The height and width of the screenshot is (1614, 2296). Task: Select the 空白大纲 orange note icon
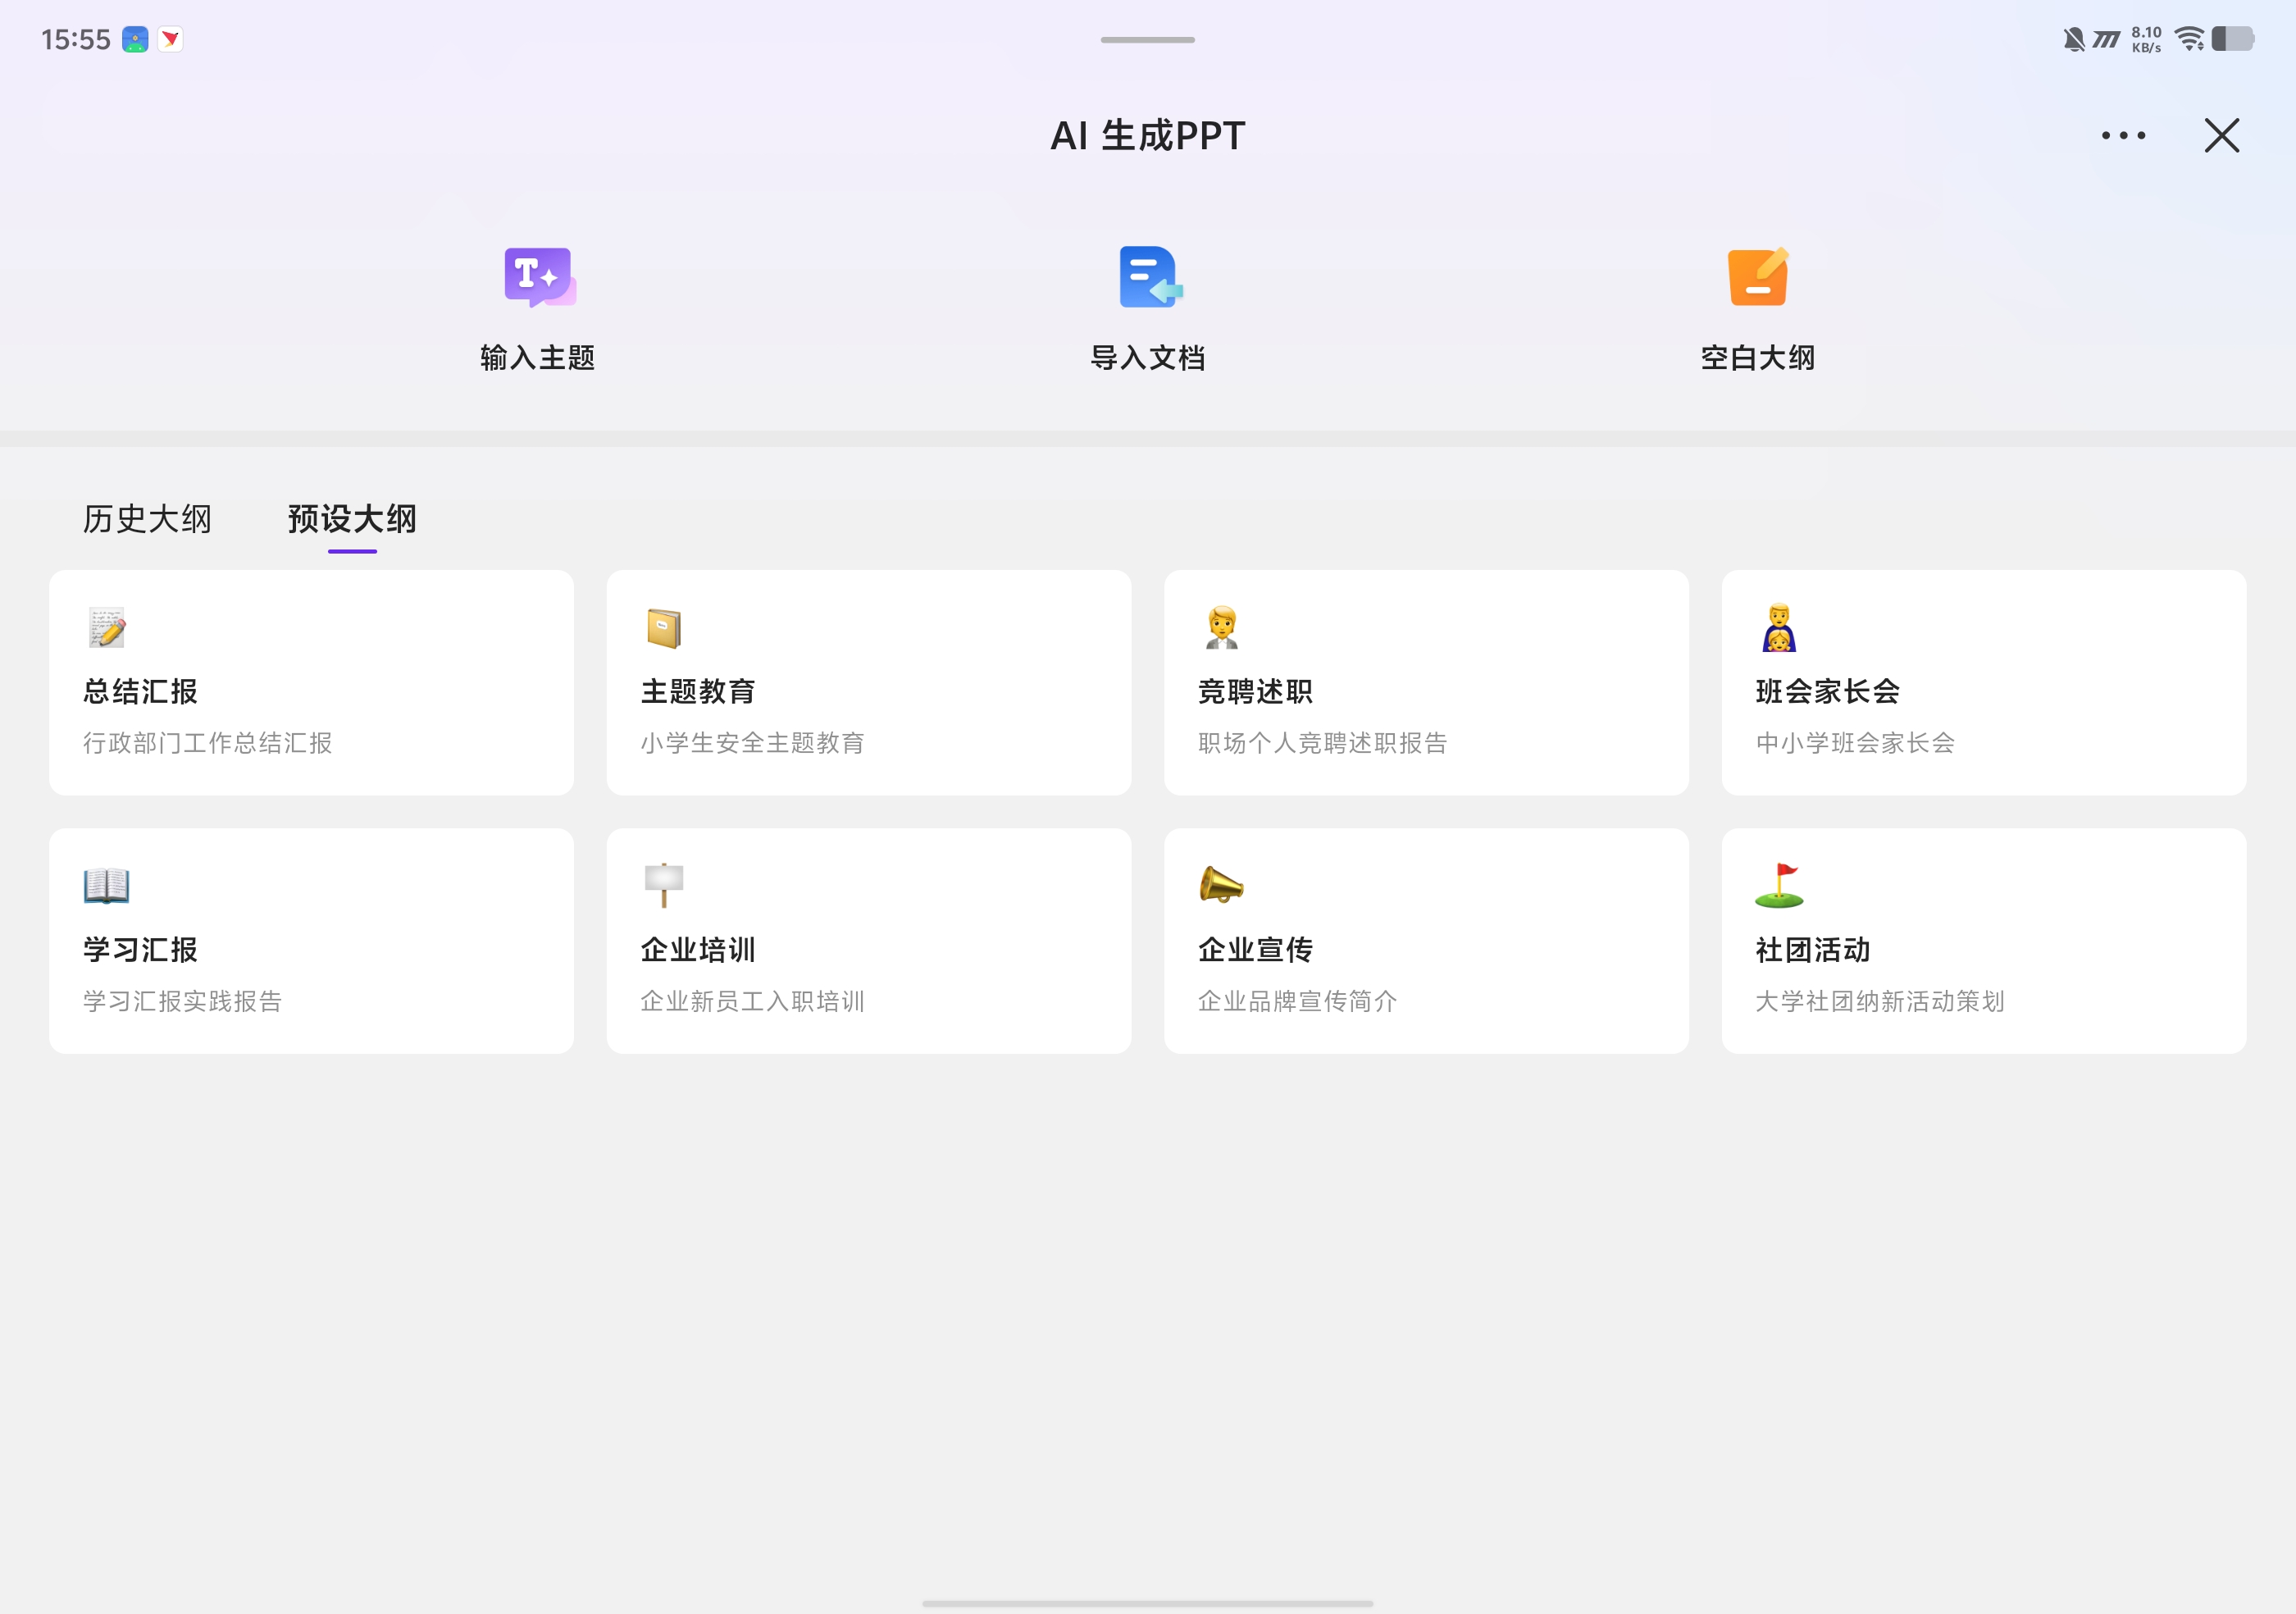pyautogui.click(x=1757, y=277)
